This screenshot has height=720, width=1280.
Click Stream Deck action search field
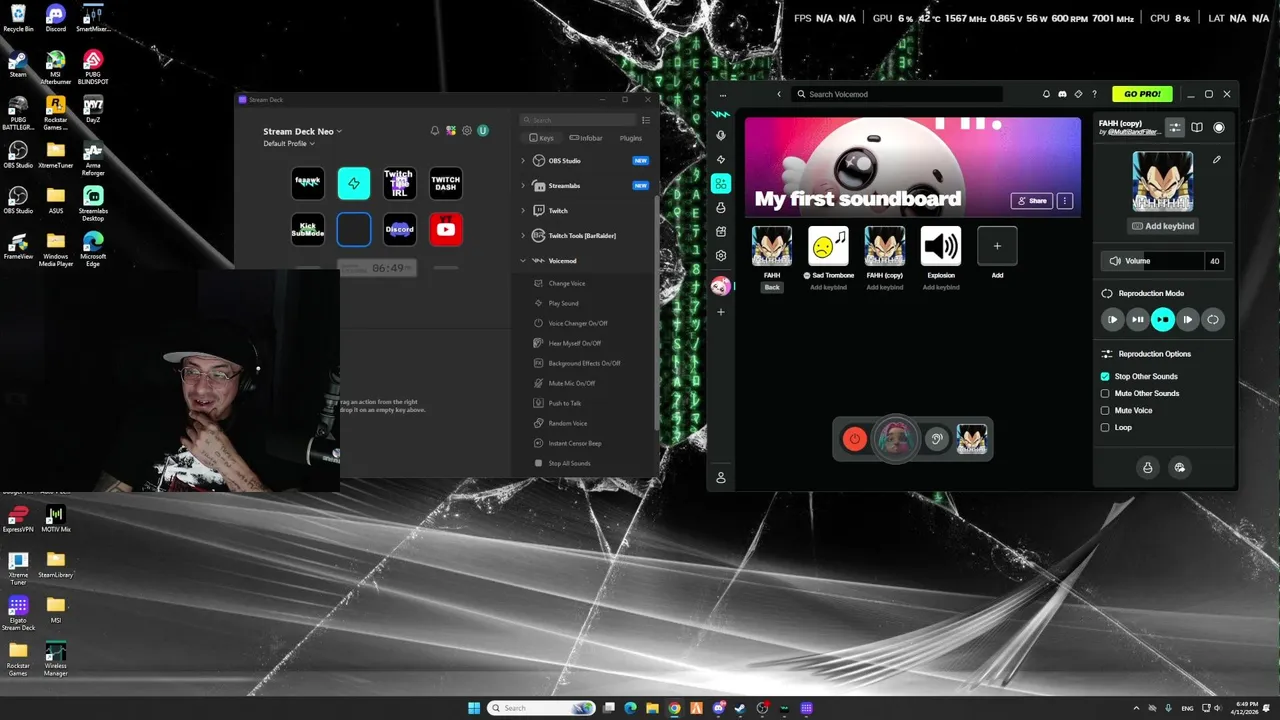click(578, 120)
